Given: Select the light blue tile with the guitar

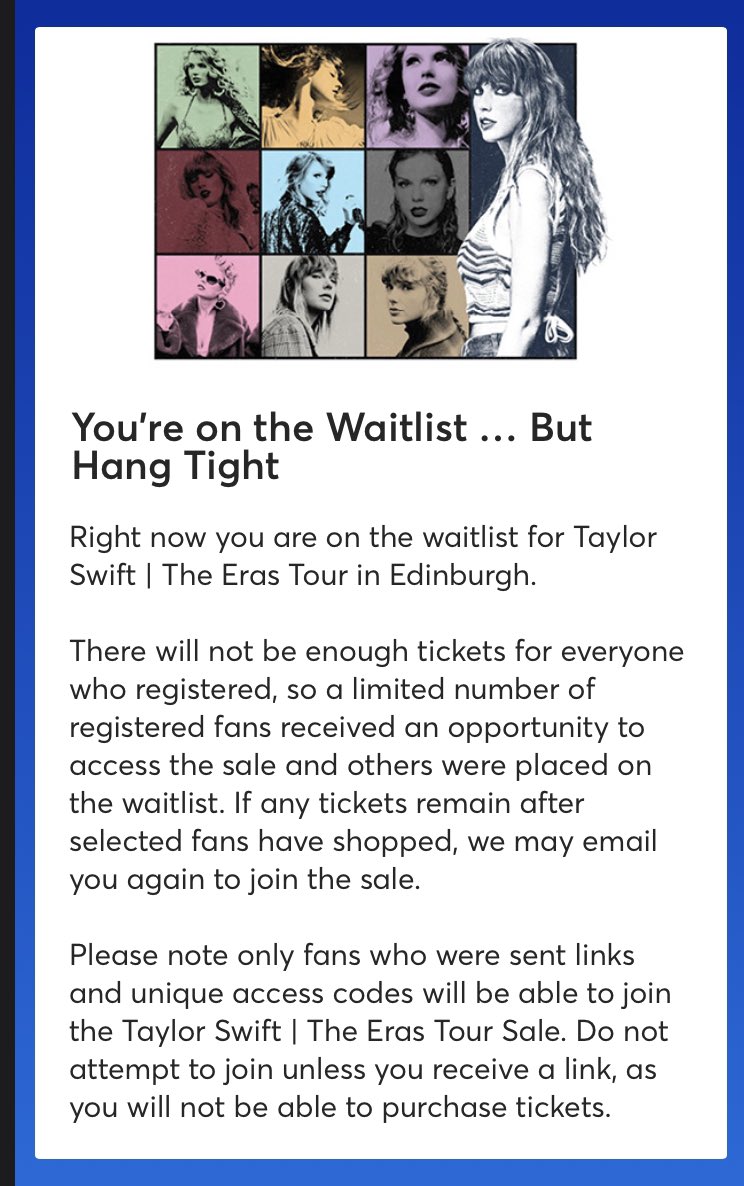Looking at the screenshot, I should pyautogui.click(x=313, y=202).
